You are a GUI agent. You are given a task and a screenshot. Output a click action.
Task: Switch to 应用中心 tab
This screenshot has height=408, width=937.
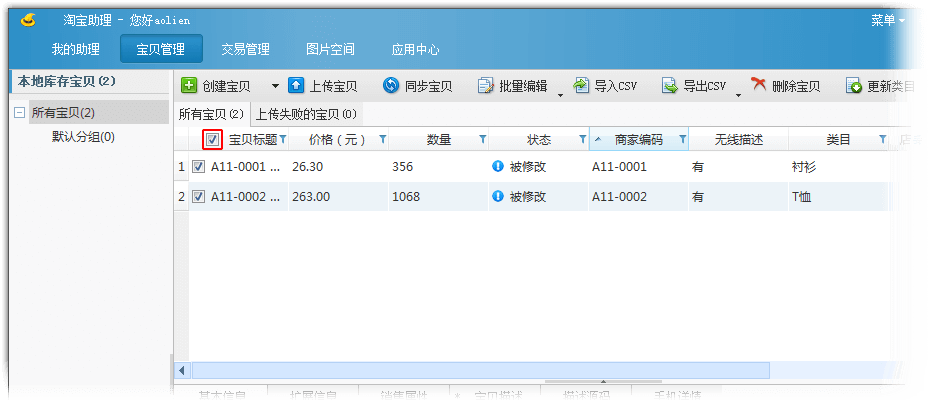coord(415,49)
